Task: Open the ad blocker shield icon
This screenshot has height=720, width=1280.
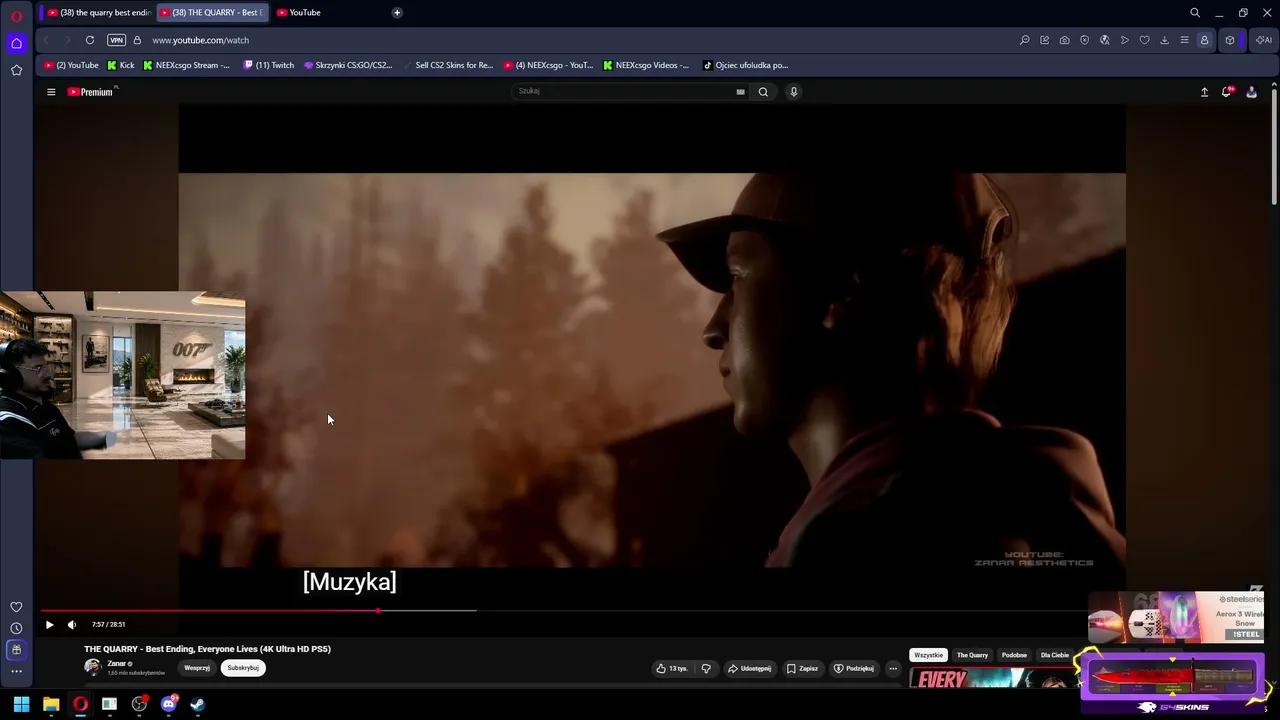Action: 1085,40
